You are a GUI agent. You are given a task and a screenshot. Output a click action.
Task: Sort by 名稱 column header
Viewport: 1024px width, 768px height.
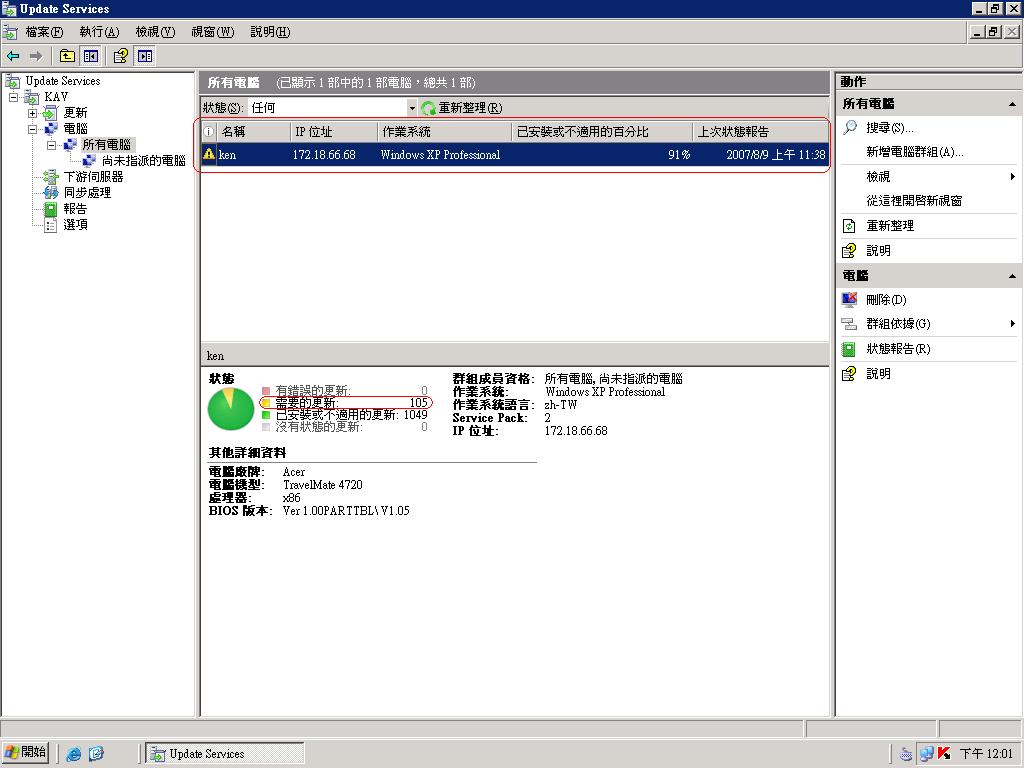coord(252,131)
